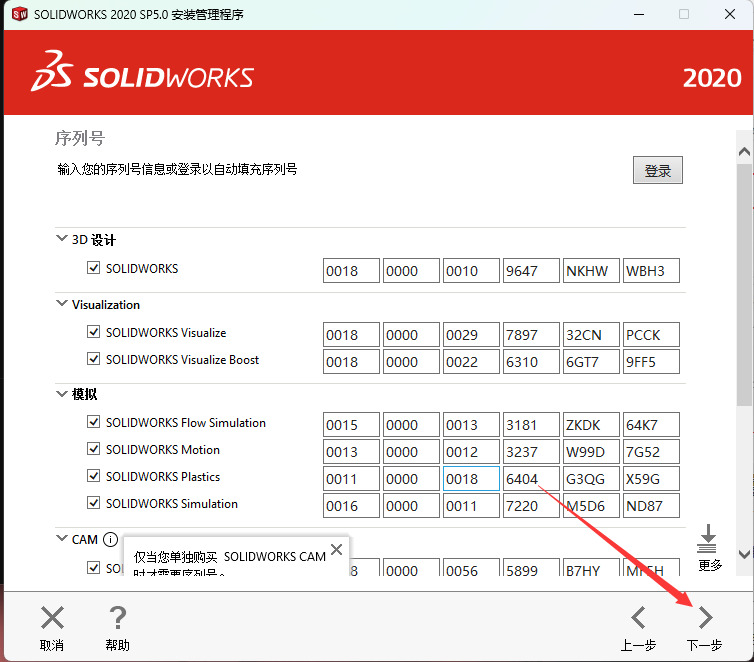The height and width of the screenshot is (662, 754).
Task: Click Simulation serial field containing 7220
Action: pos(531,505)
